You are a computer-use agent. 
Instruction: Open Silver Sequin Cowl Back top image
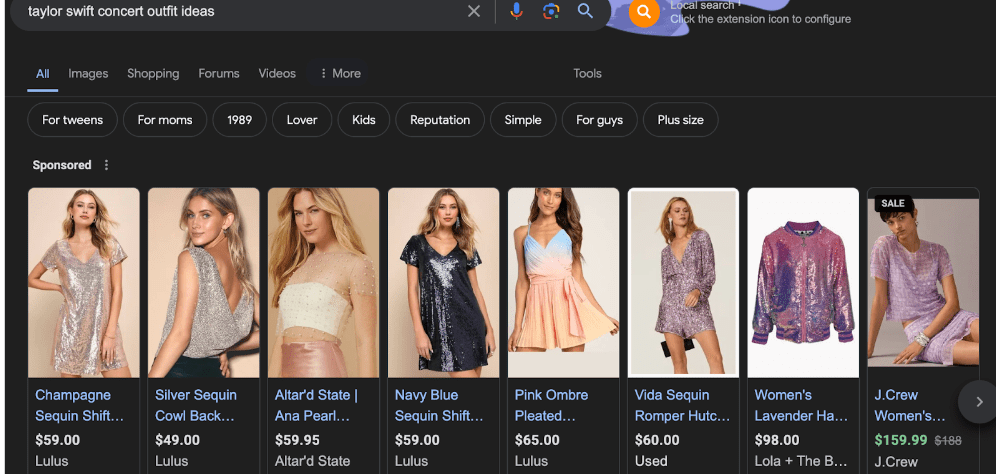(x=204, y=283)
